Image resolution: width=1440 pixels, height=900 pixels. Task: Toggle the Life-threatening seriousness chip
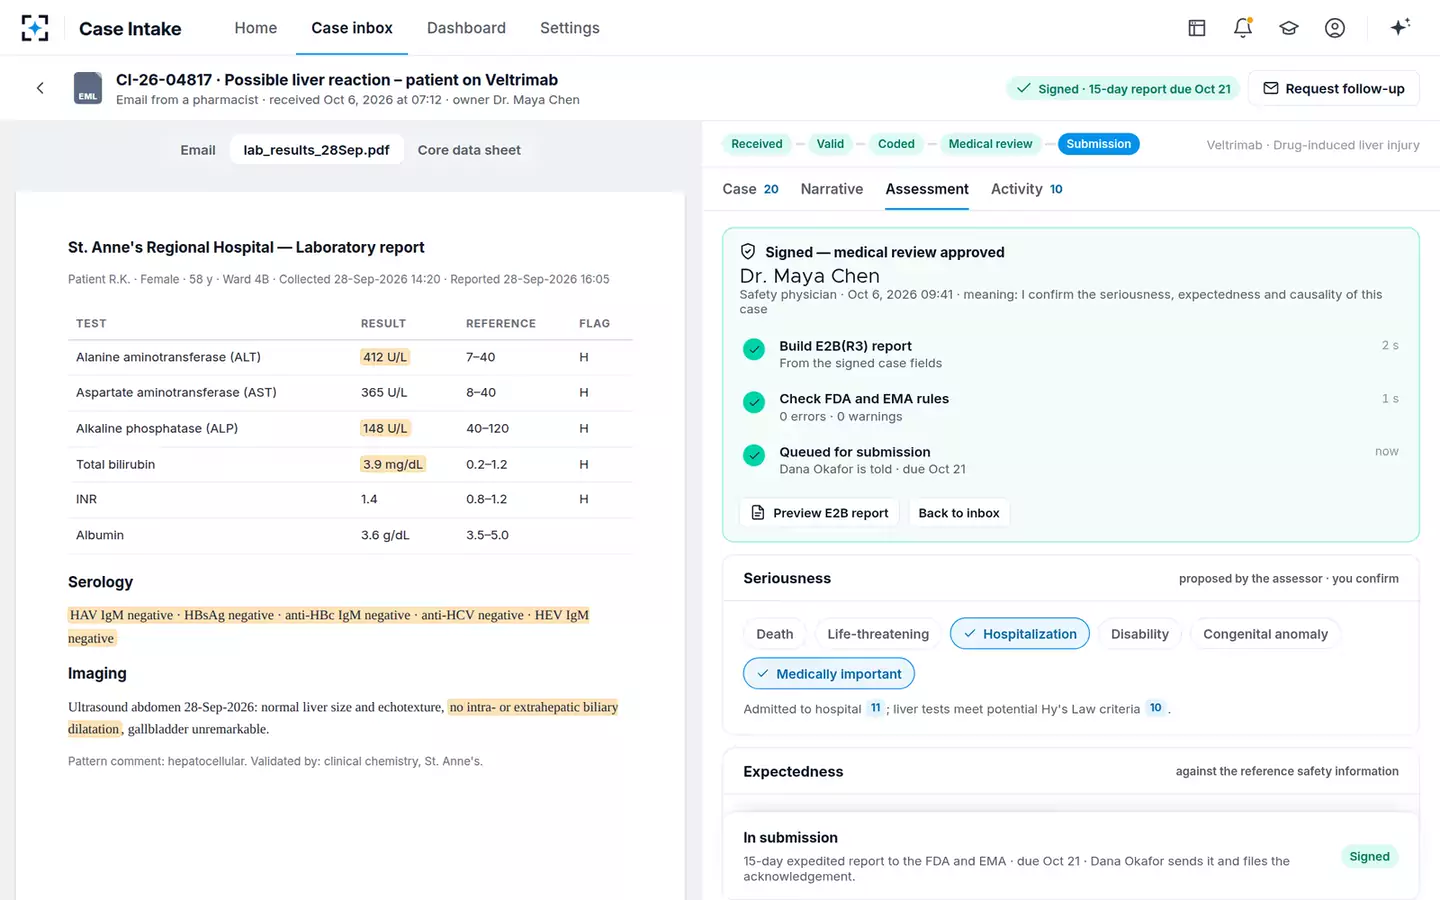[878, 634]
